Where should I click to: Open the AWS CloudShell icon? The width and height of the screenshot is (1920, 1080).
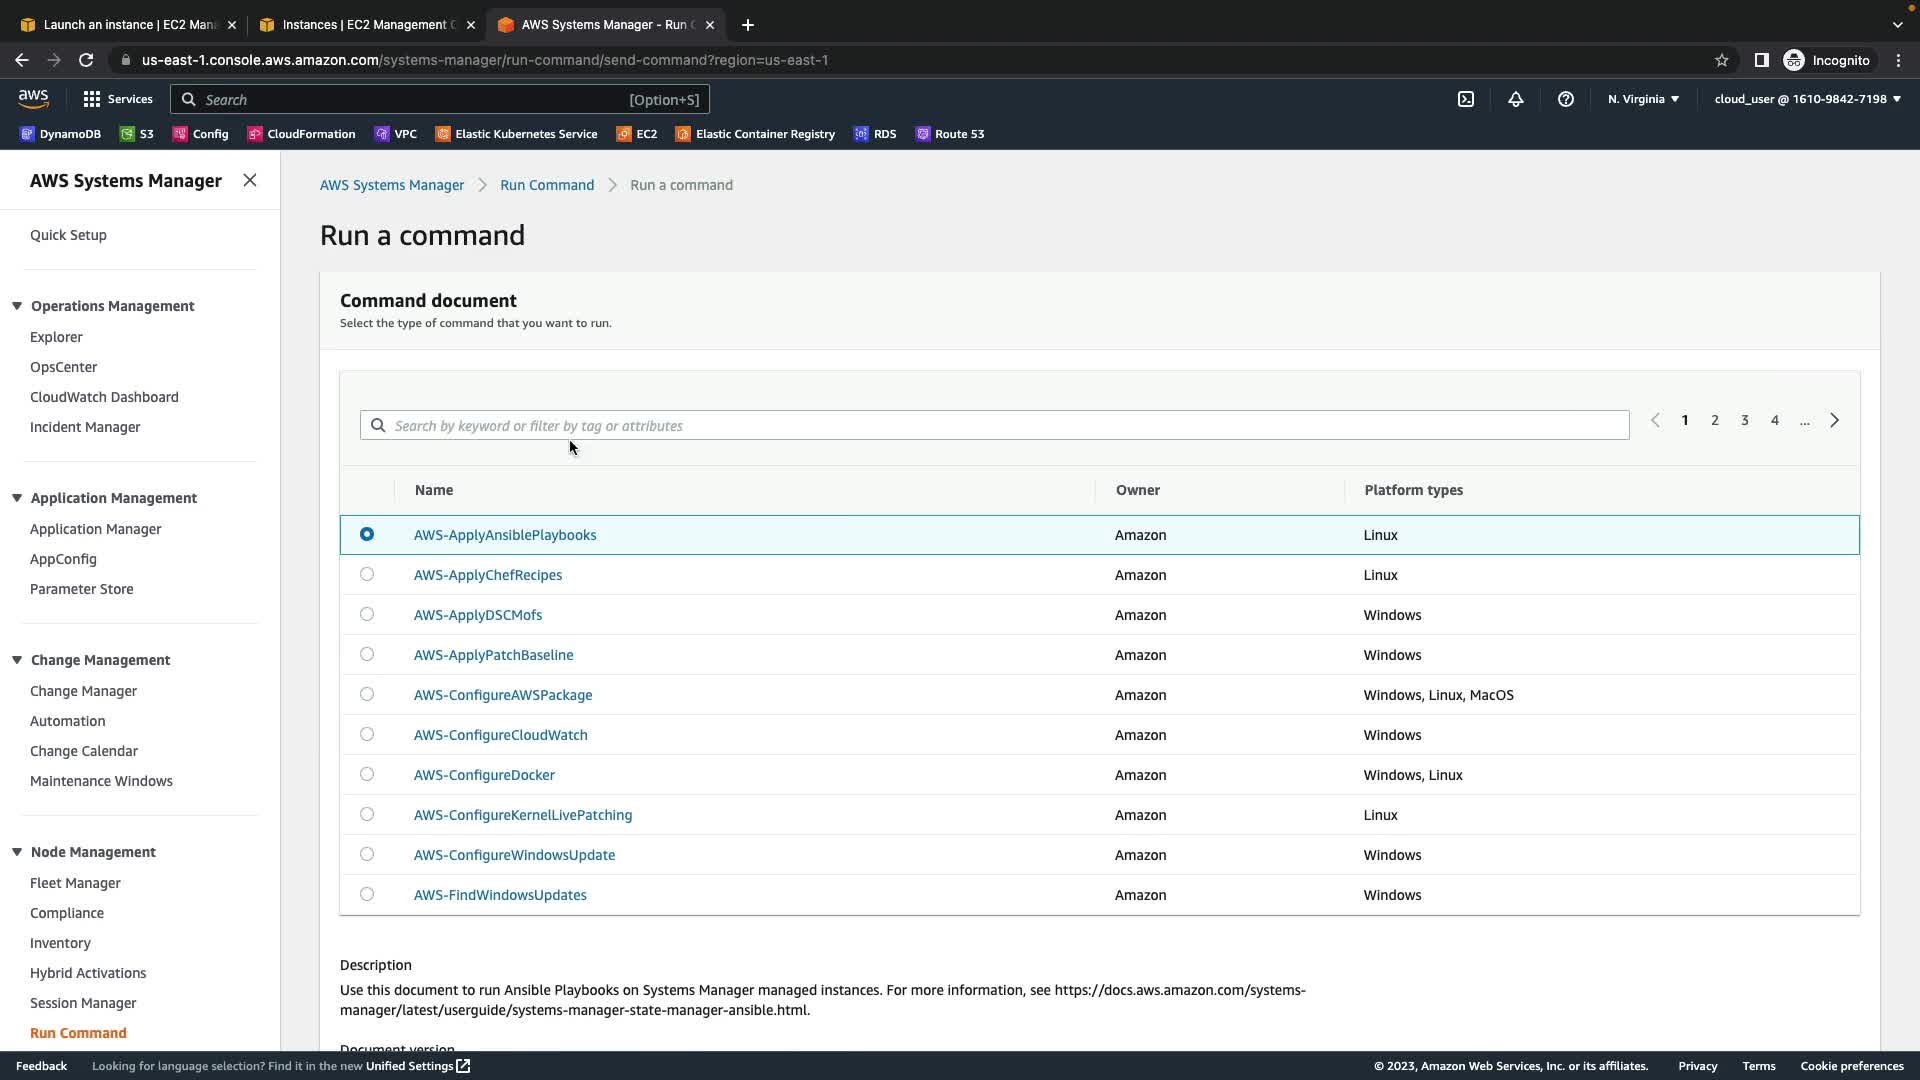(1465, 99)
